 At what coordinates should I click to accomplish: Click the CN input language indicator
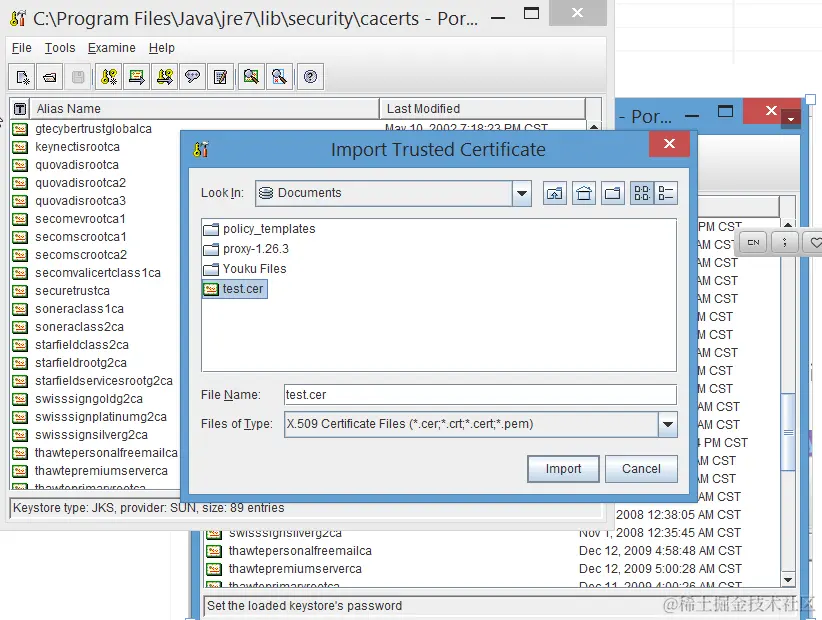click(753, 242)
